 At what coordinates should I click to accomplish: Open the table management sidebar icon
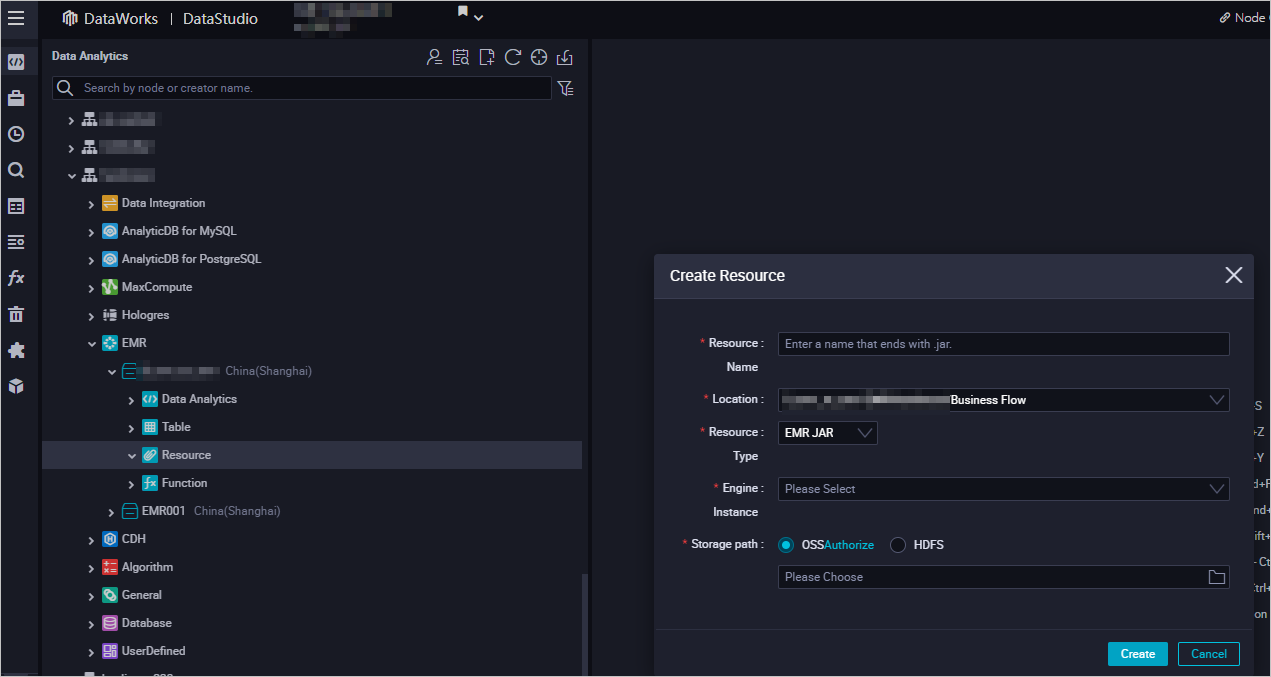pyautogui.click(x=16, y=206)
